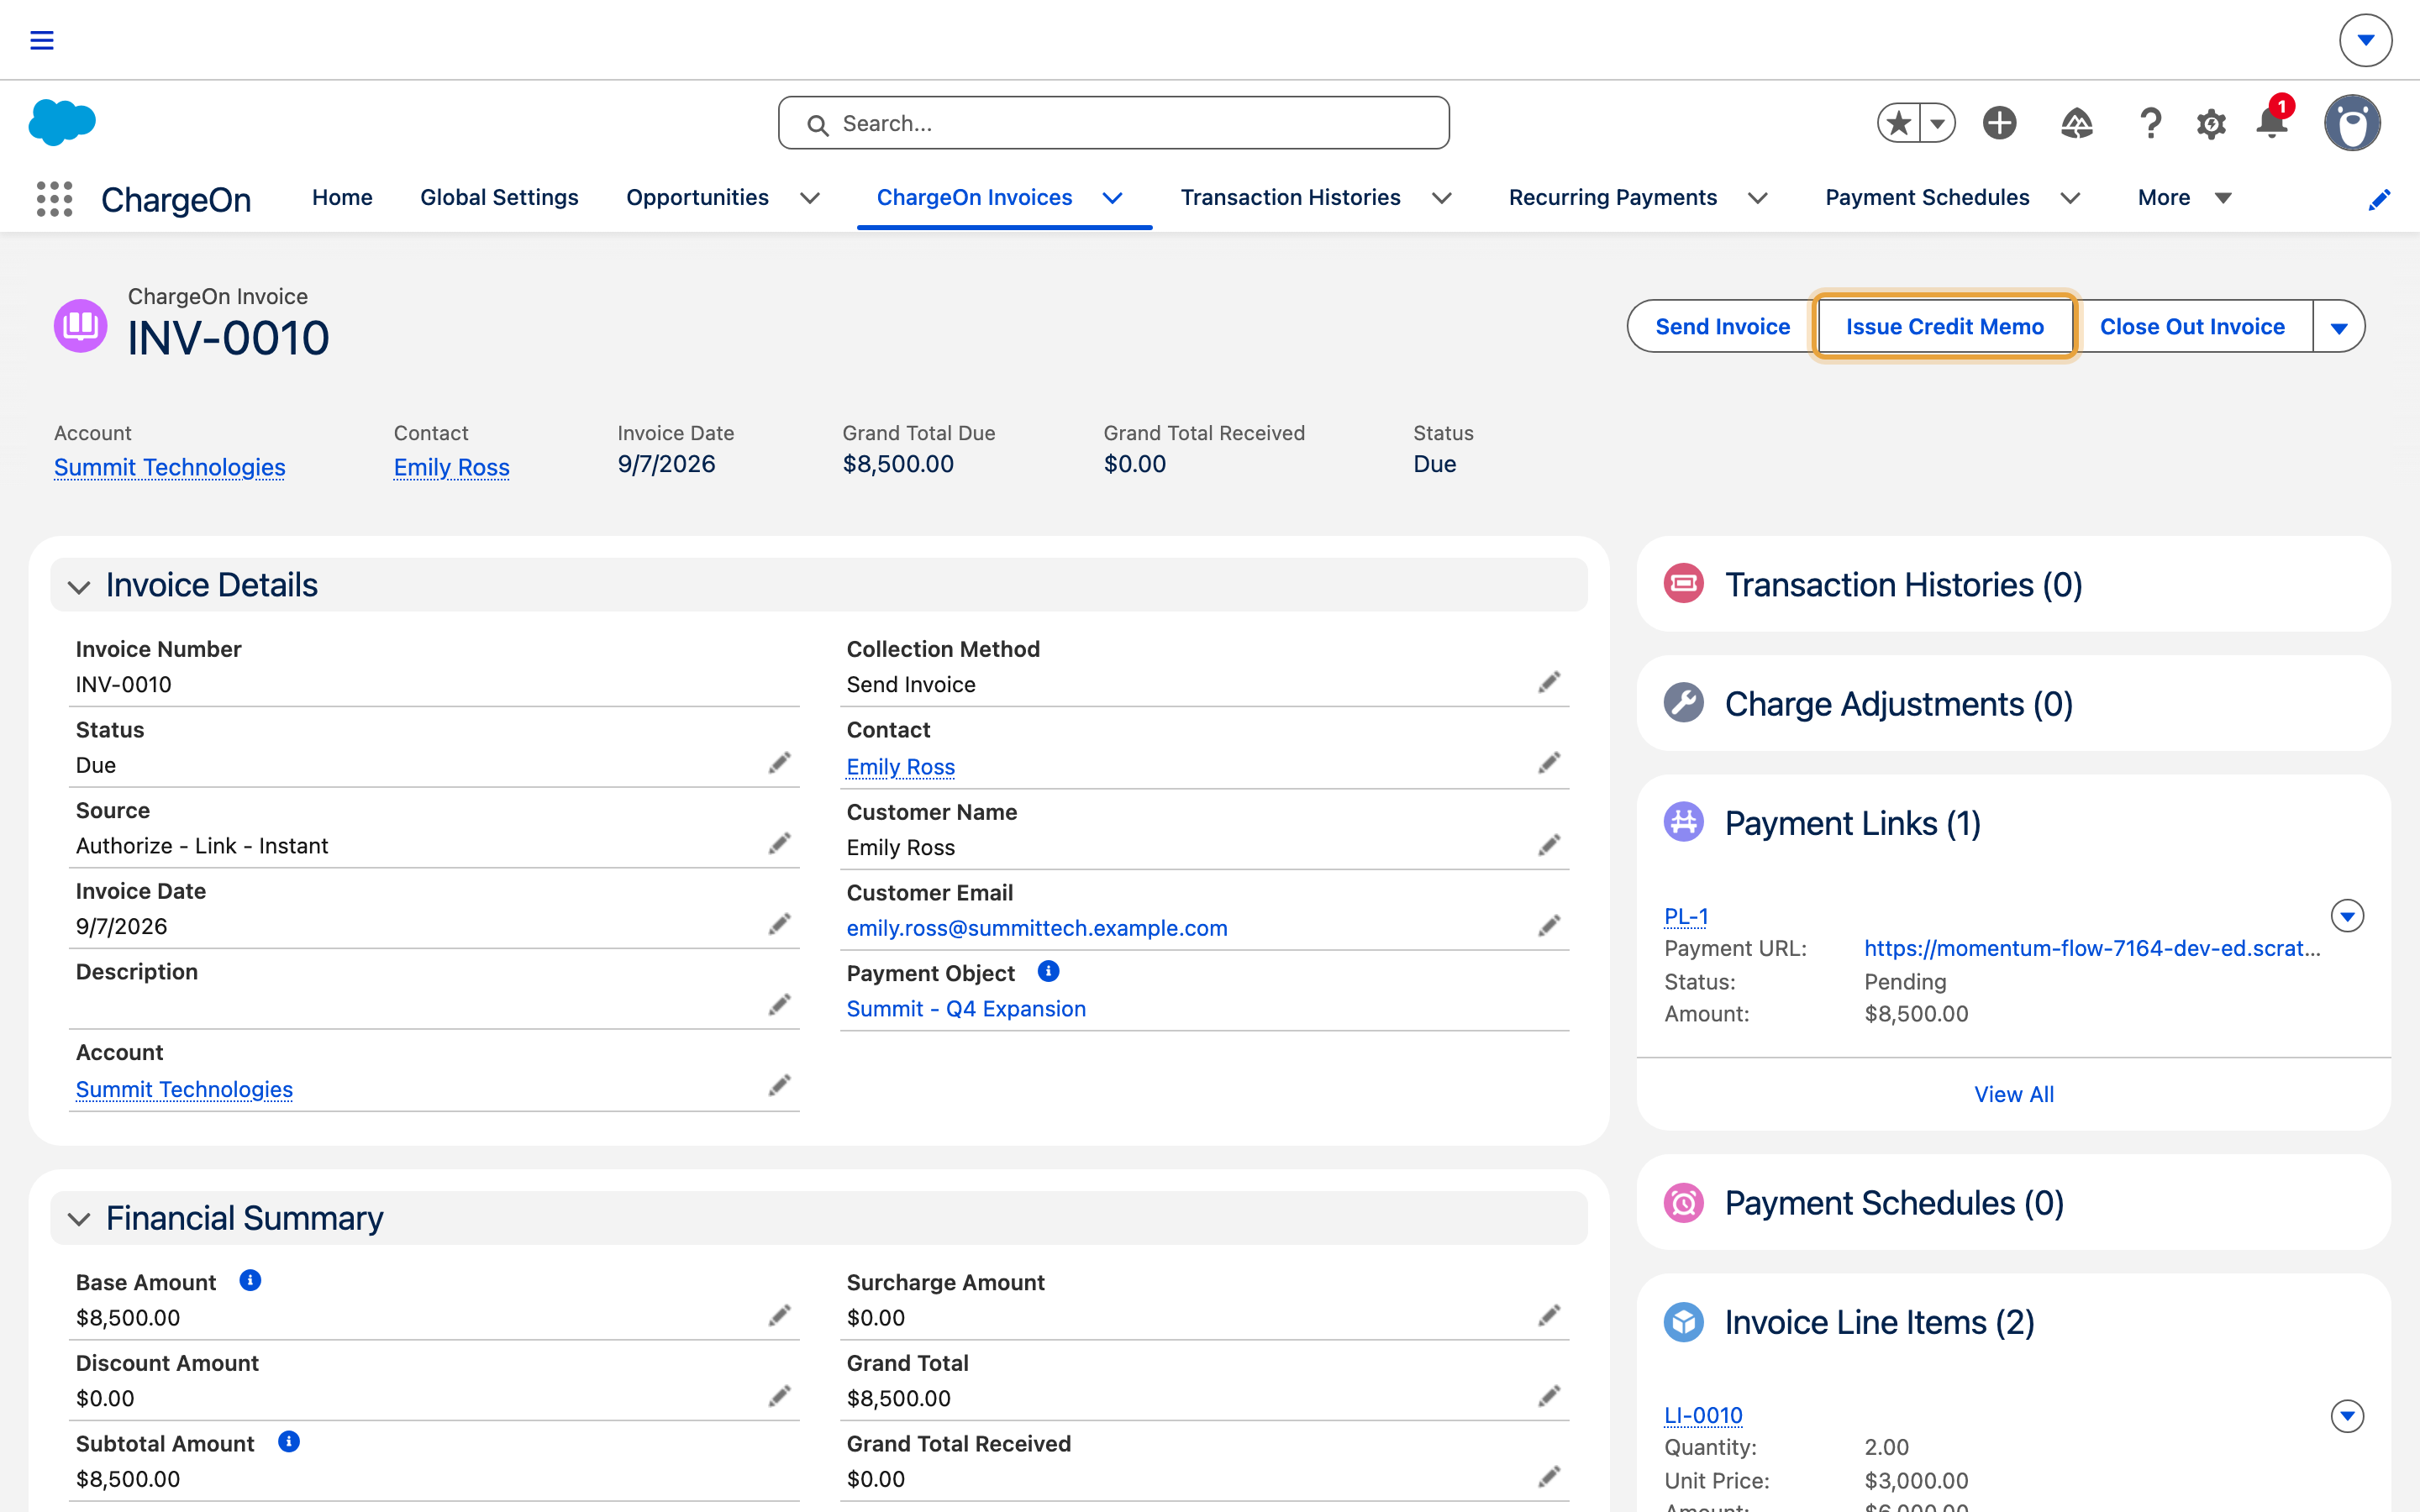The width and height of the screenshot is (2420, 1512).
Task: Edit the Source field with pencil icon
Action: [x=779, y=844]
